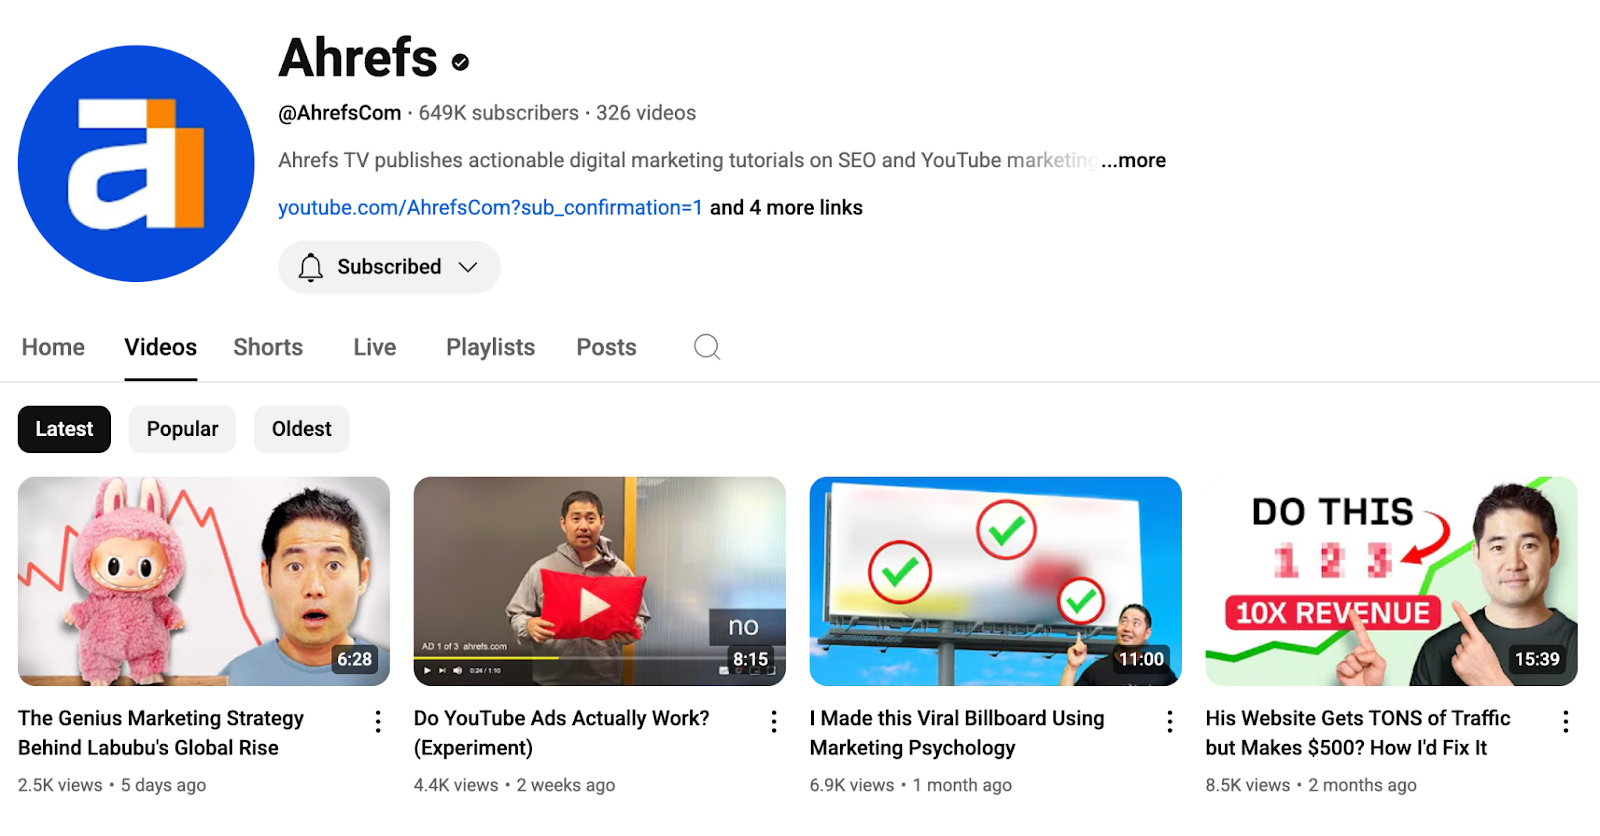Open options menu for Viral Billboard video
Viewport: 1600px width, 836px height.
[x=1170, y=722]
